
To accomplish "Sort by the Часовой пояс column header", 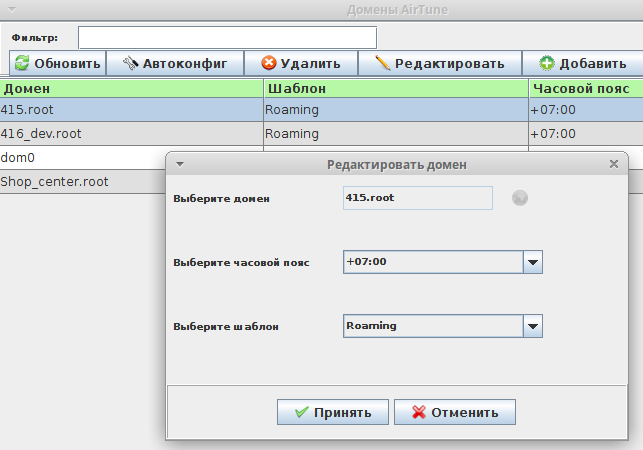I will [586, 89].
